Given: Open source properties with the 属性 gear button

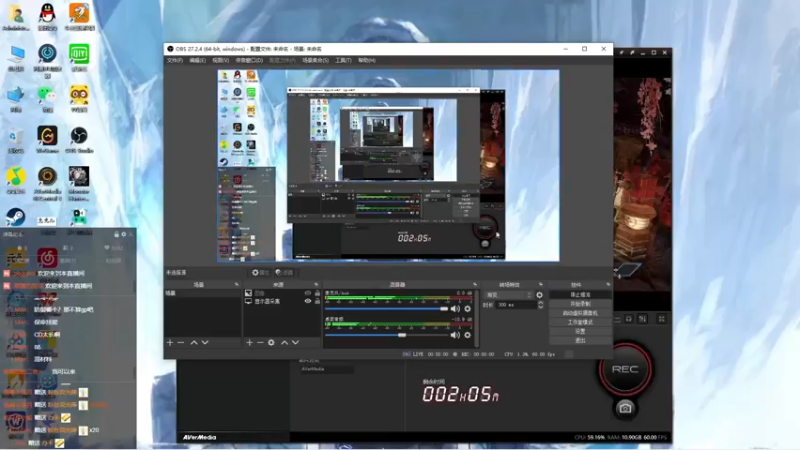Looking at the screenshot, I should point(260,272).
